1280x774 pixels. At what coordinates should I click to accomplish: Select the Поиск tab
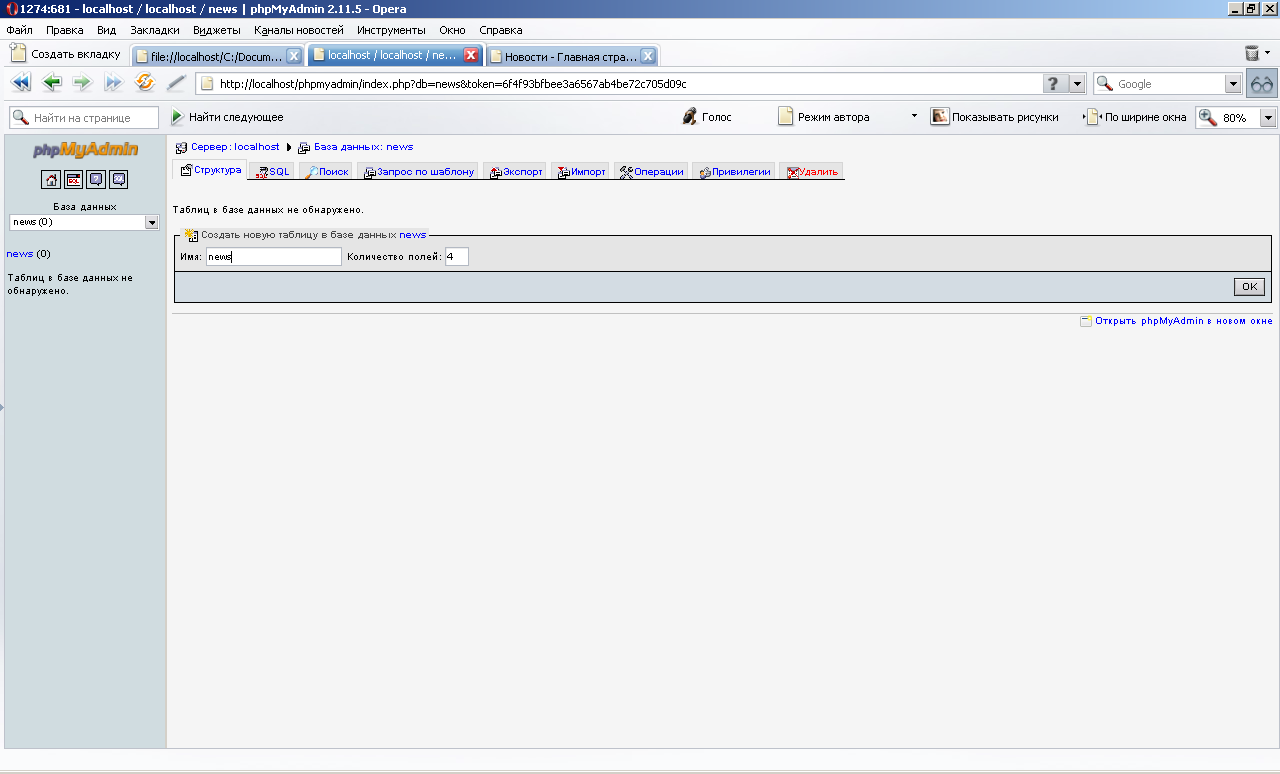coord(325,171)
